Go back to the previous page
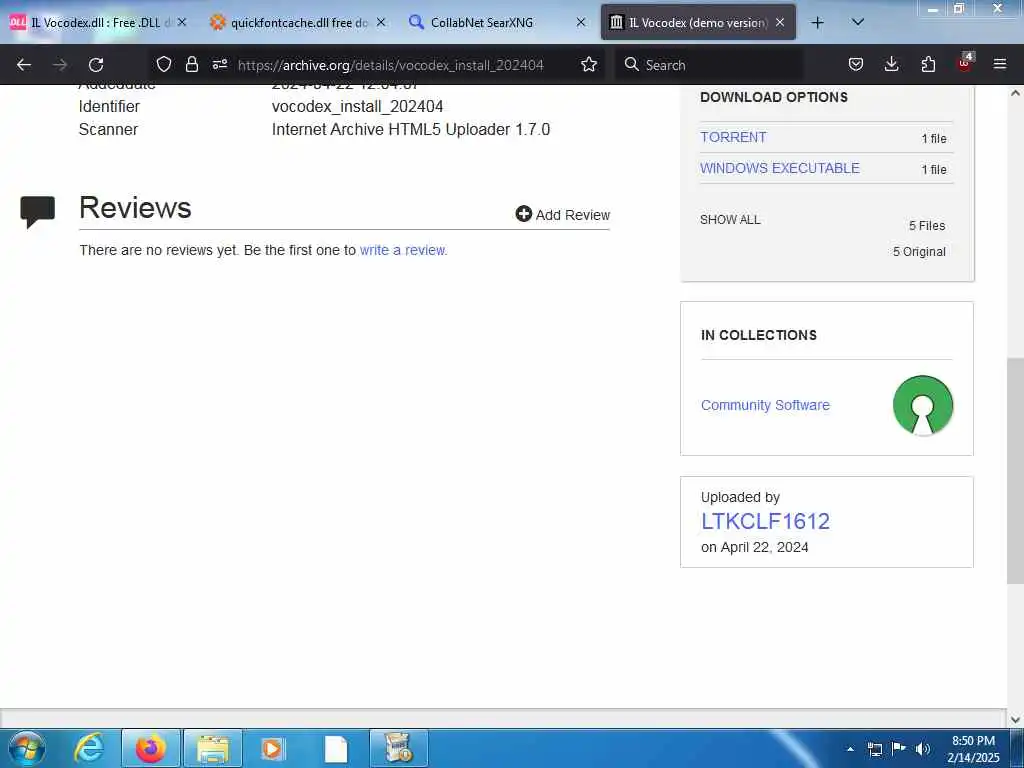 [x=24, y=65]
